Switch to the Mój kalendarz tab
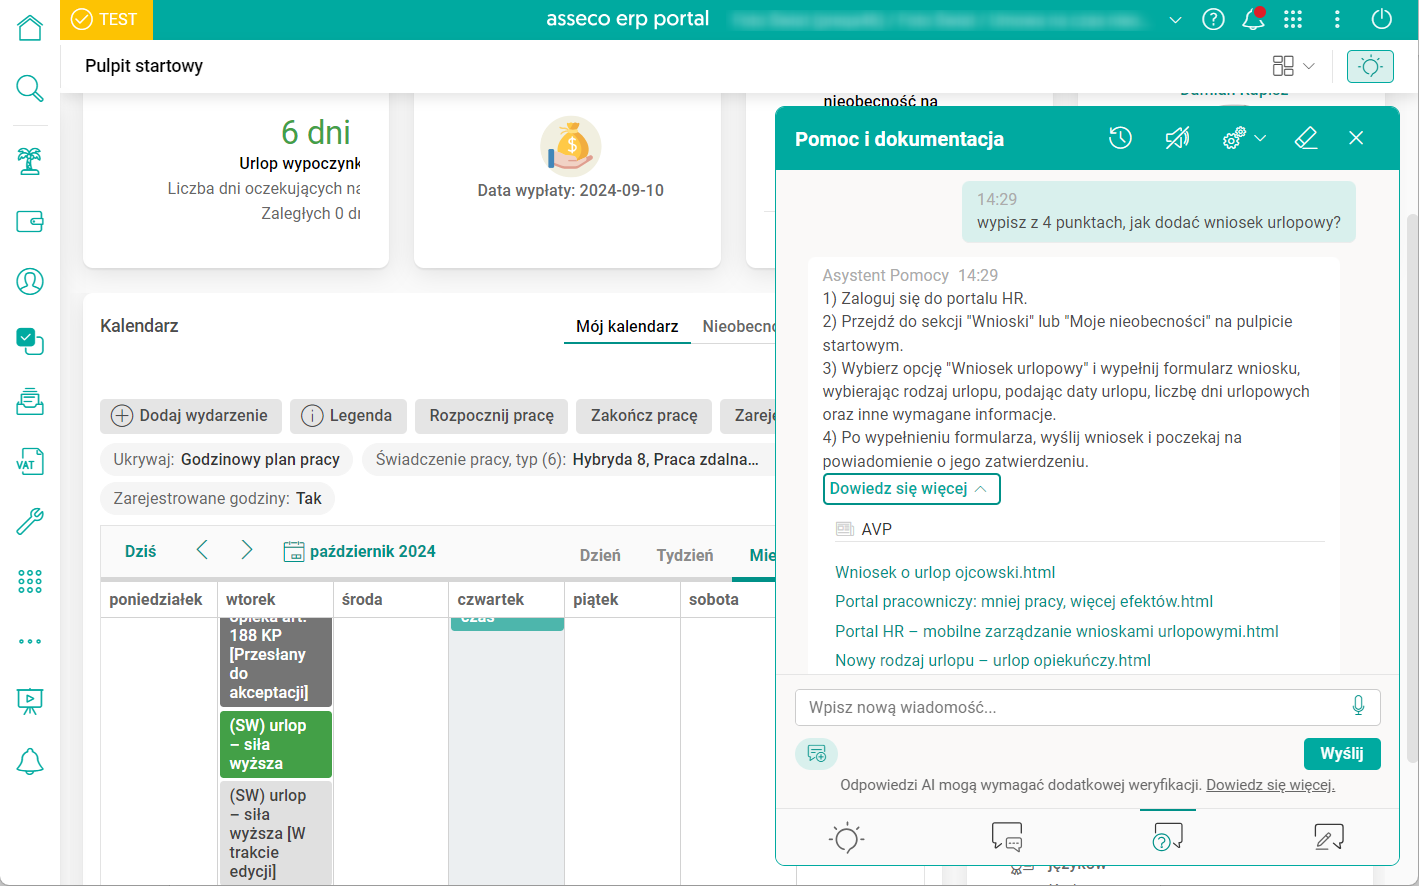Viewport: 1419px width, 886px height. coord(627,326)
